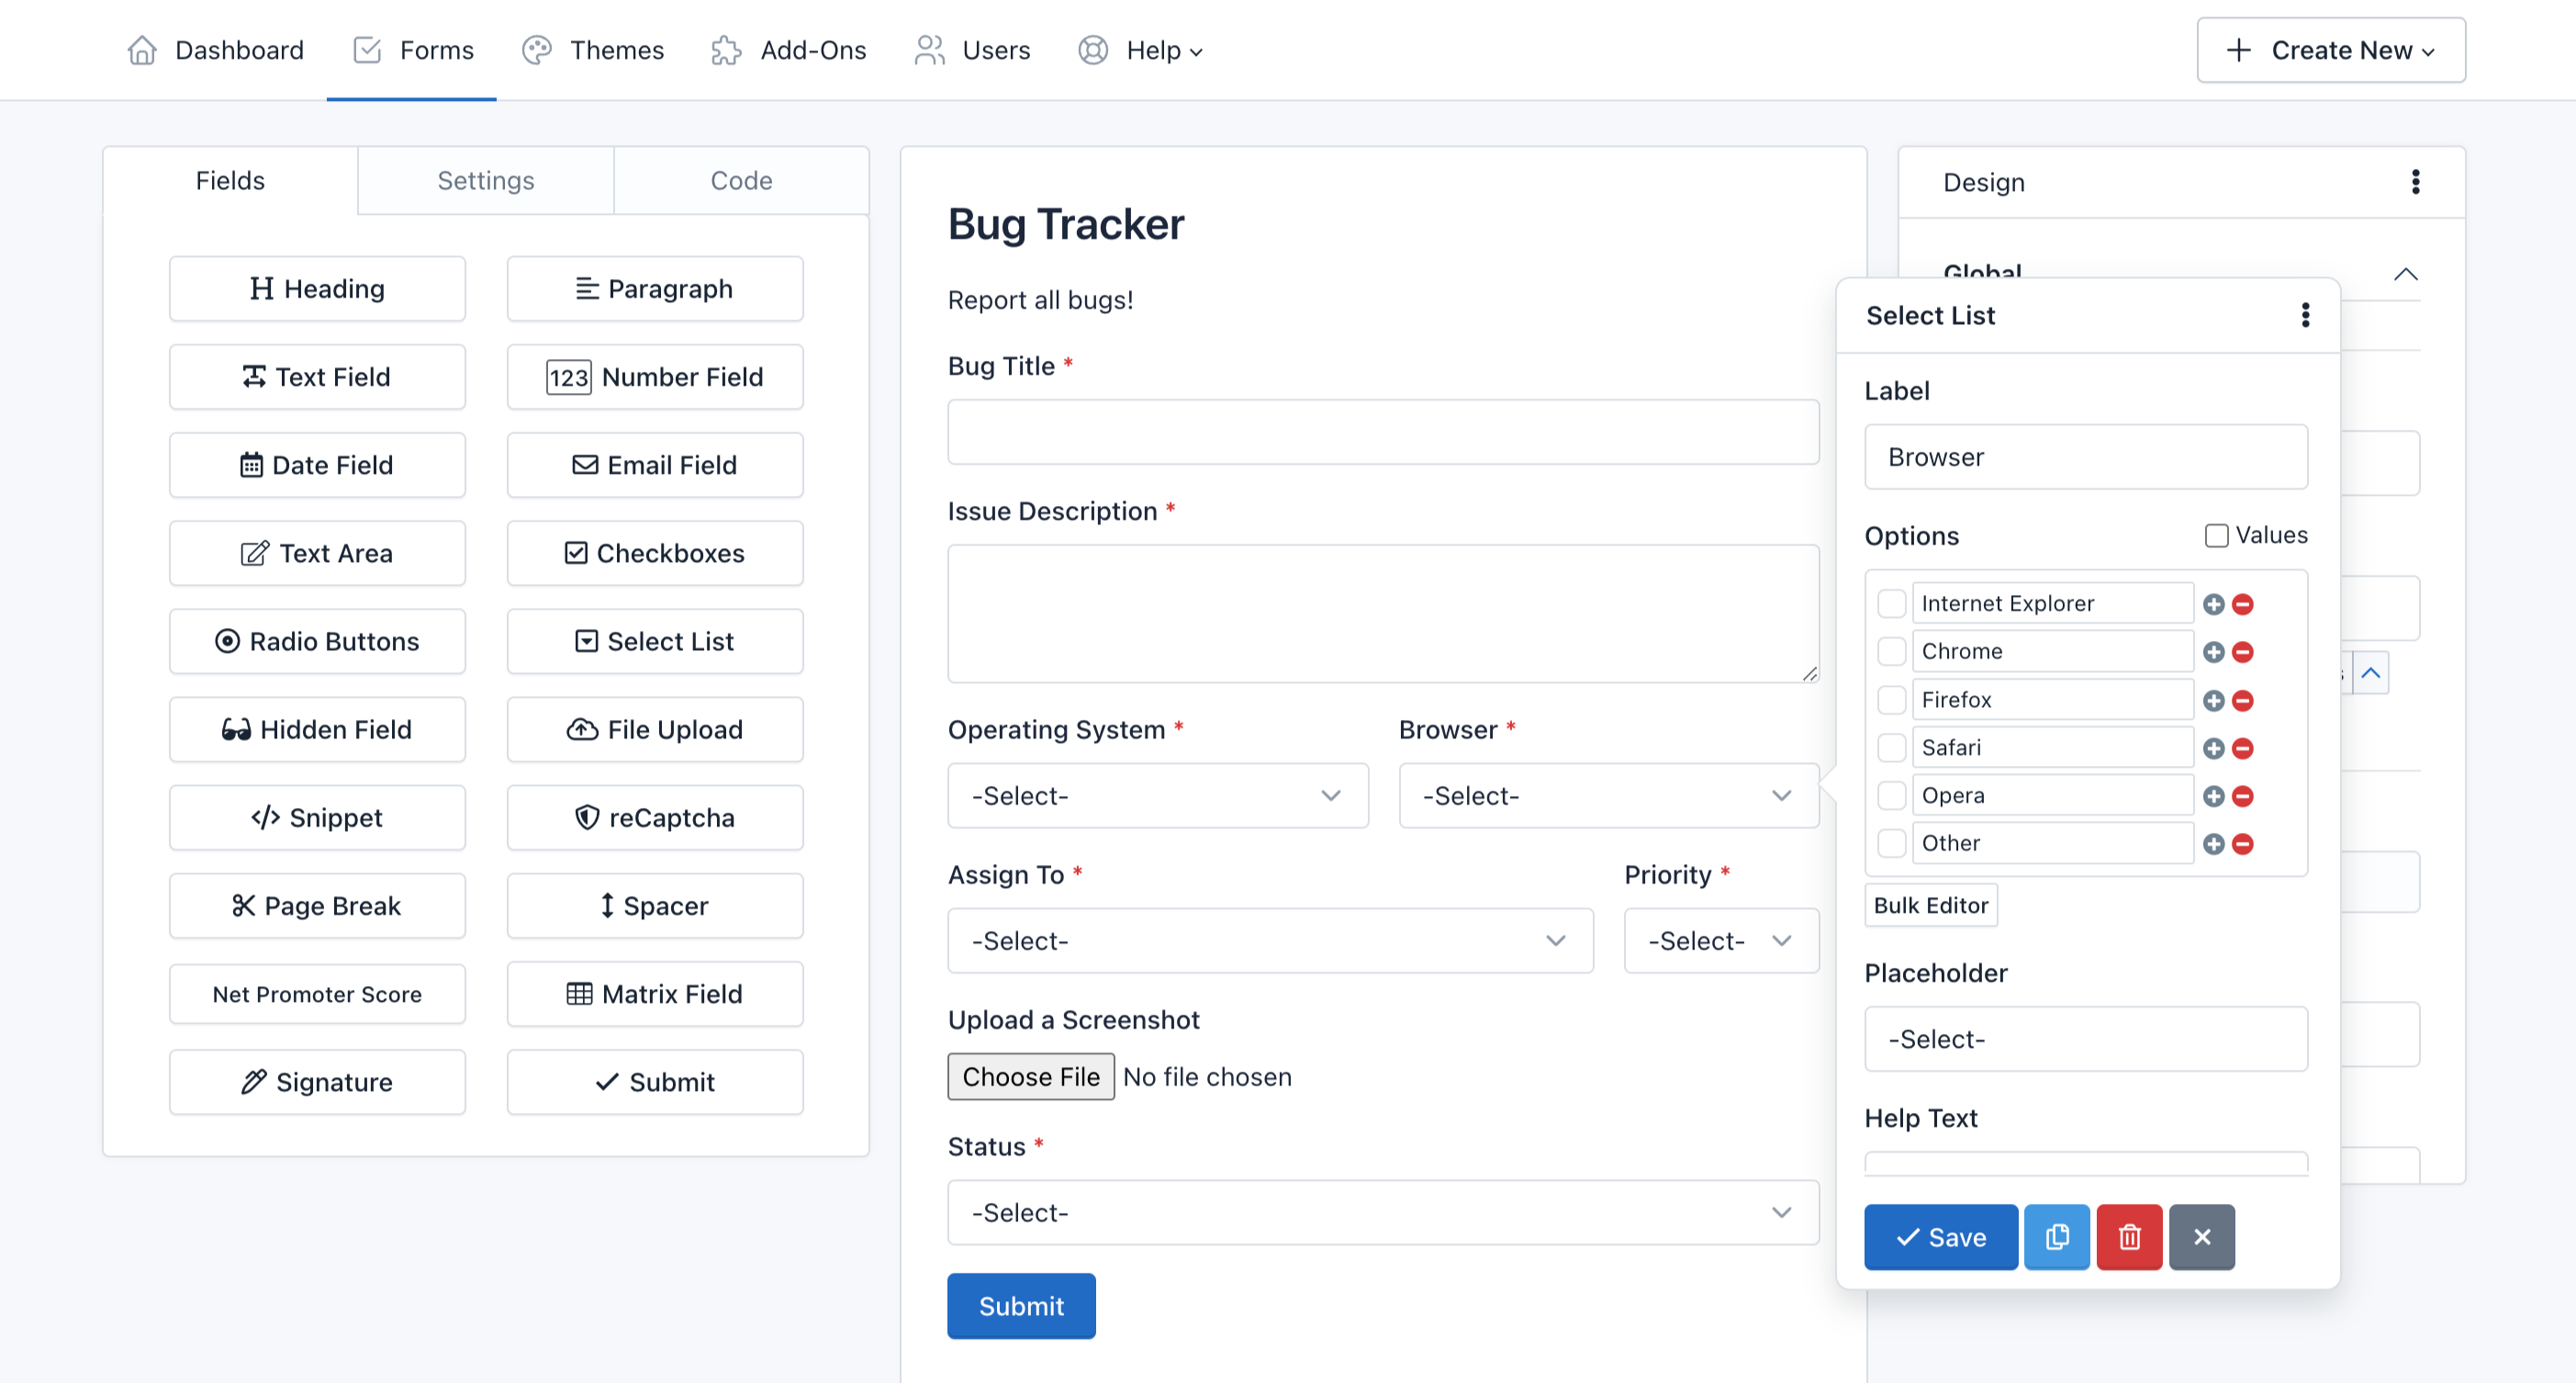Image resolution: width=2576 pixels, height=1383 pixels.
Task: Add option after Firefox
Action: coord(2213,700)
